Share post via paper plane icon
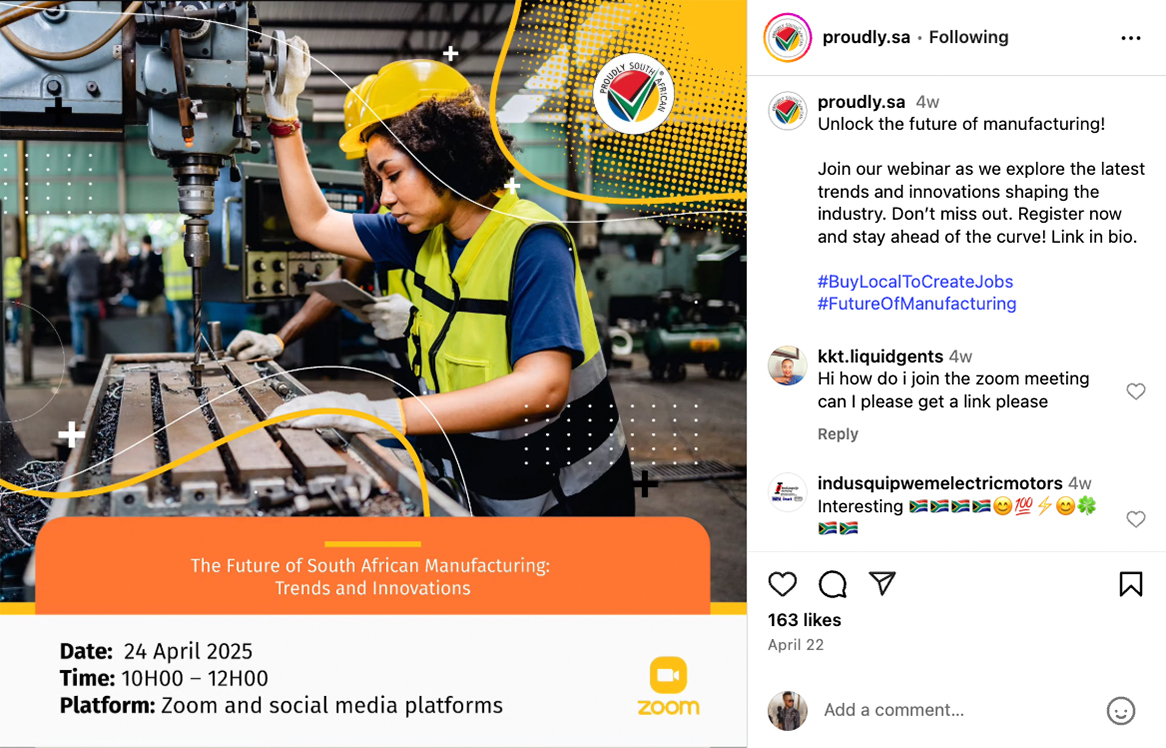 (882, 584)
